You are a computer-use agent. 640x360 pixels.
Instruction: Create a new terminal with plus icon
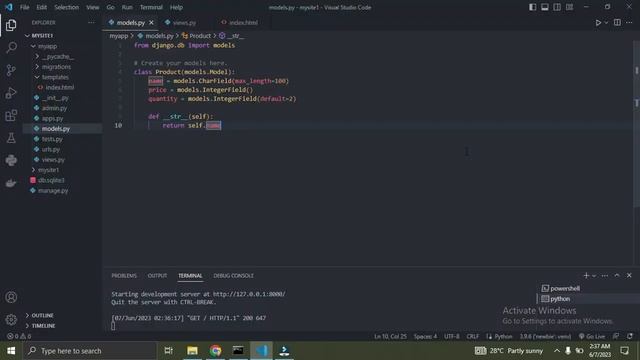coord(586,276)
